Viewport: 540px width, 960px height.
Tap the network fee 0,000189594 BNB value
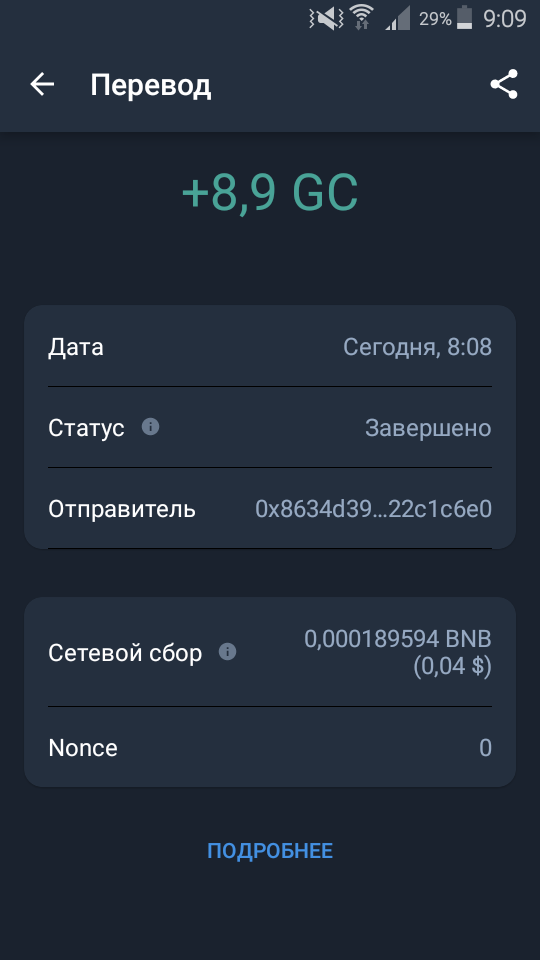point(398,639)
